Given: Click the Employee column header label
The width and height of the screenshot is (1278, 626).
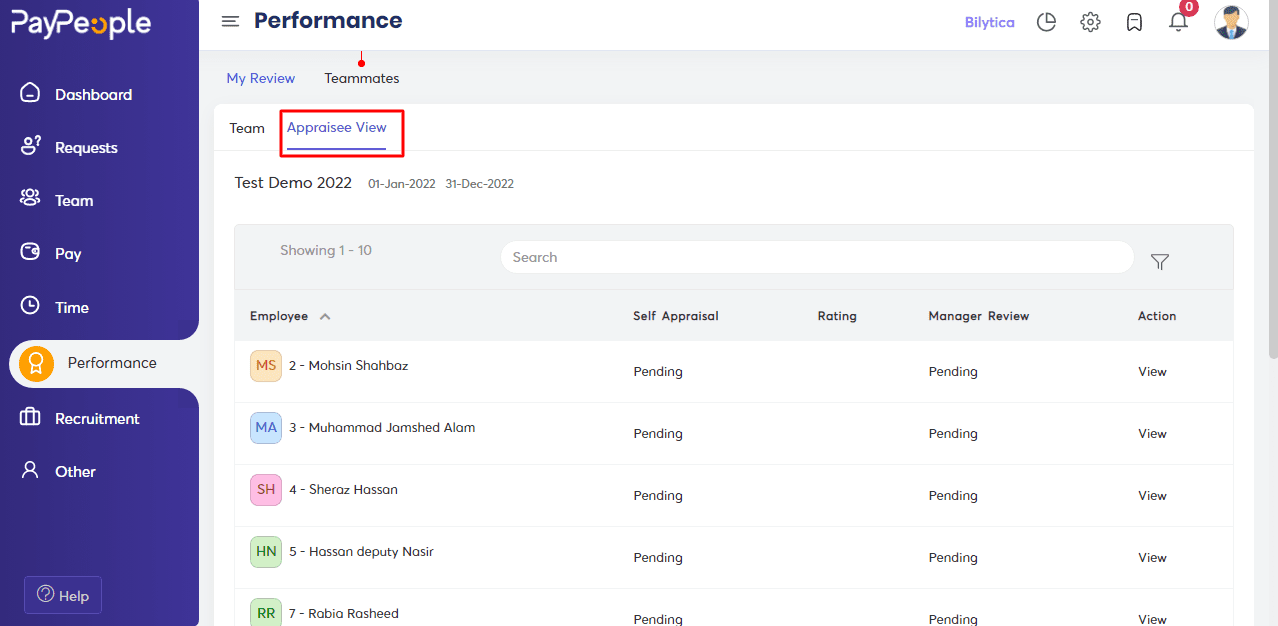Looking at the screenshot, I should 279,316.
